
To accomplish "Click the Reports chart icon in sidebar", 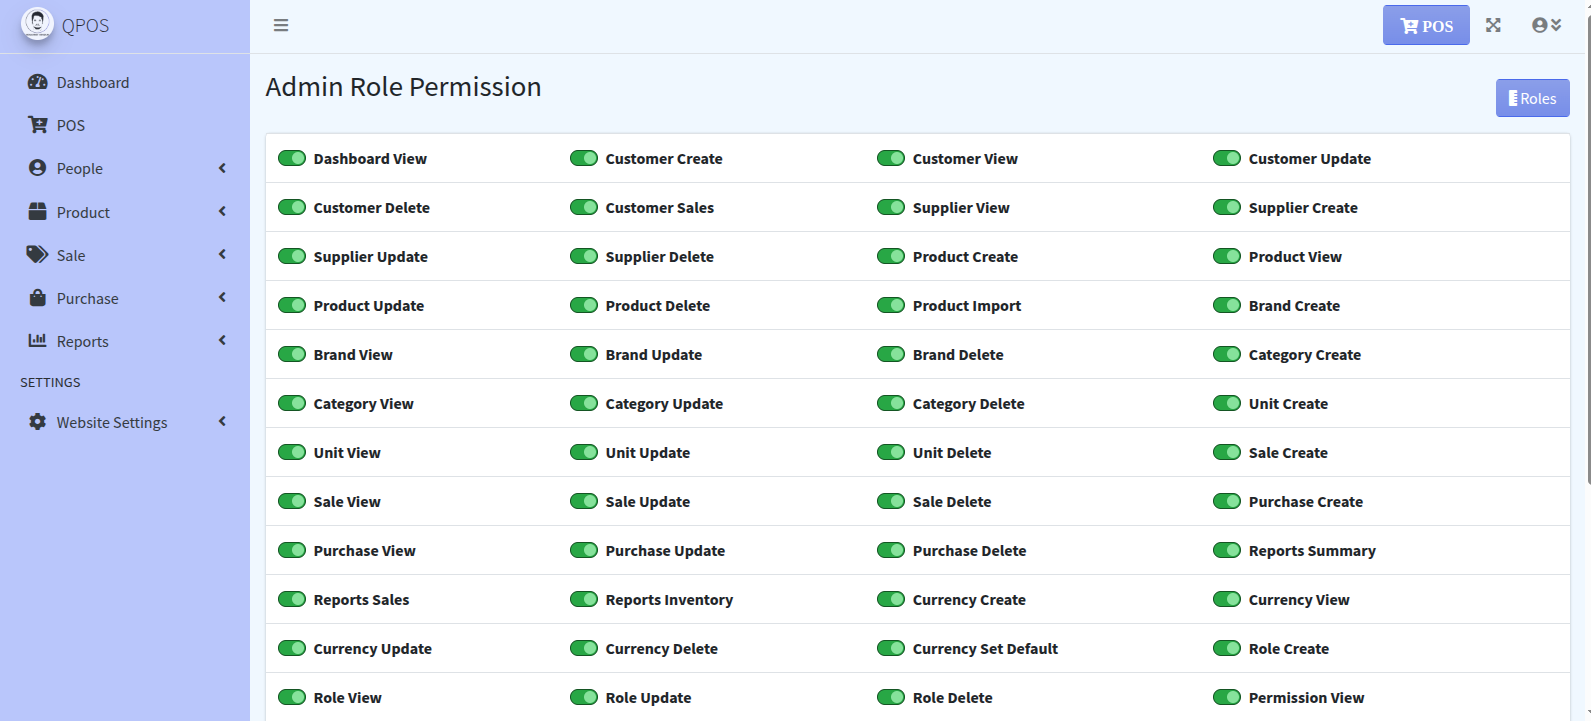I will coord(37,340).
